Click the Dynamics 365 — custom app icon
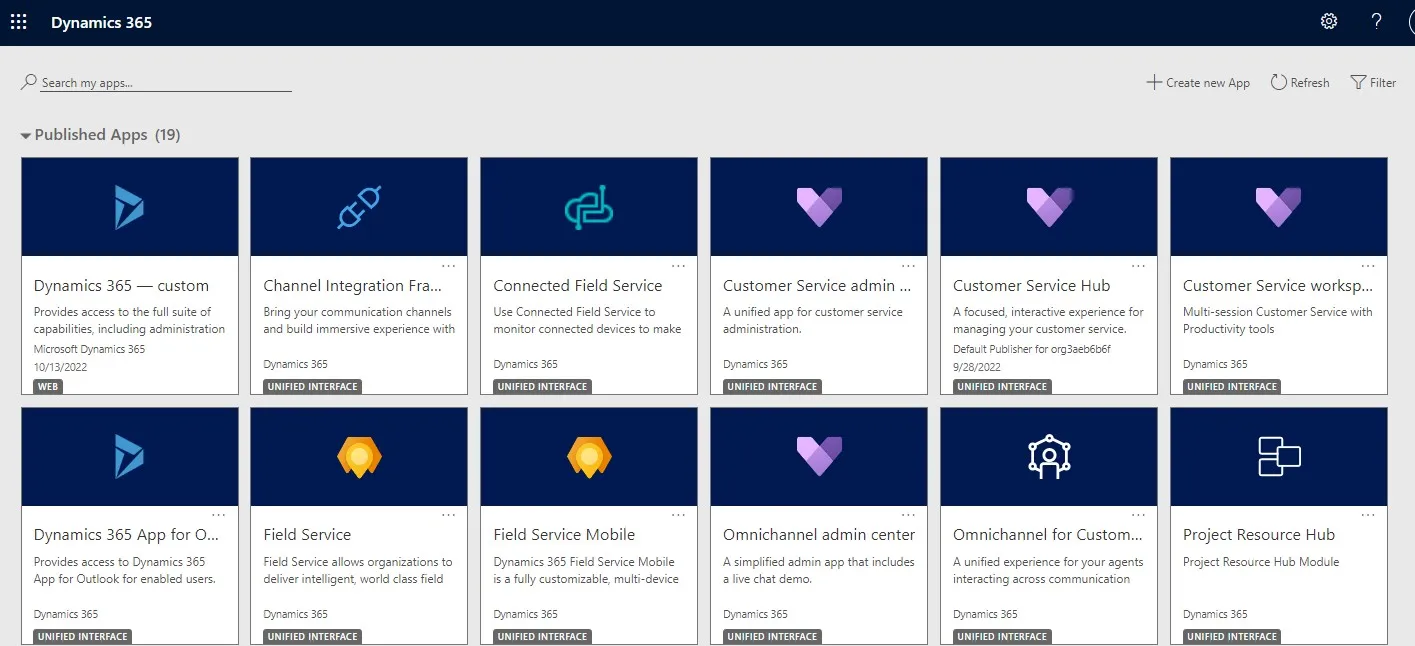 [x=129, y=207]
